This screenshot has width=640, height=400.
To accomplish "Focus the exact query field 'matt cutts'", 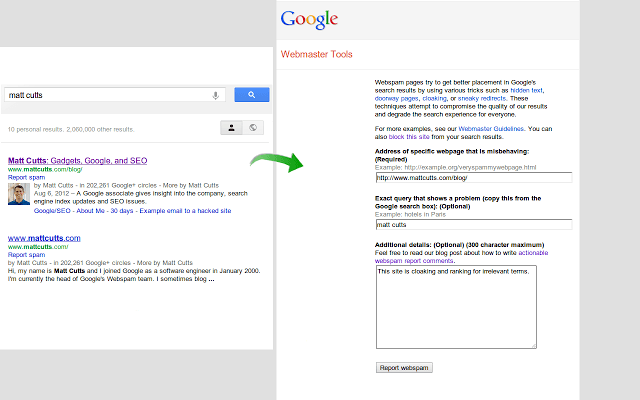I will pyautogui.click(x=474, y=224).
